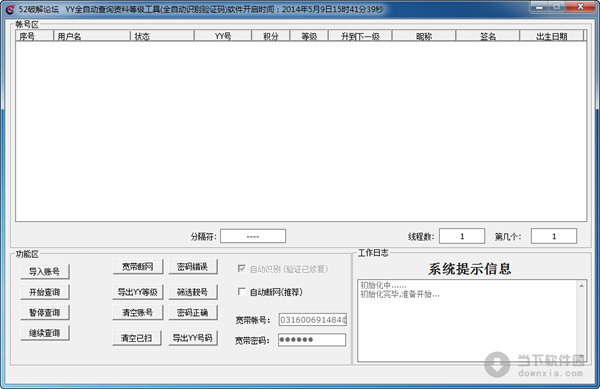Click the 线程数 input field
The height and width of the screenshot is (389, 600).
pyautogui.click(x=462, y=236)
